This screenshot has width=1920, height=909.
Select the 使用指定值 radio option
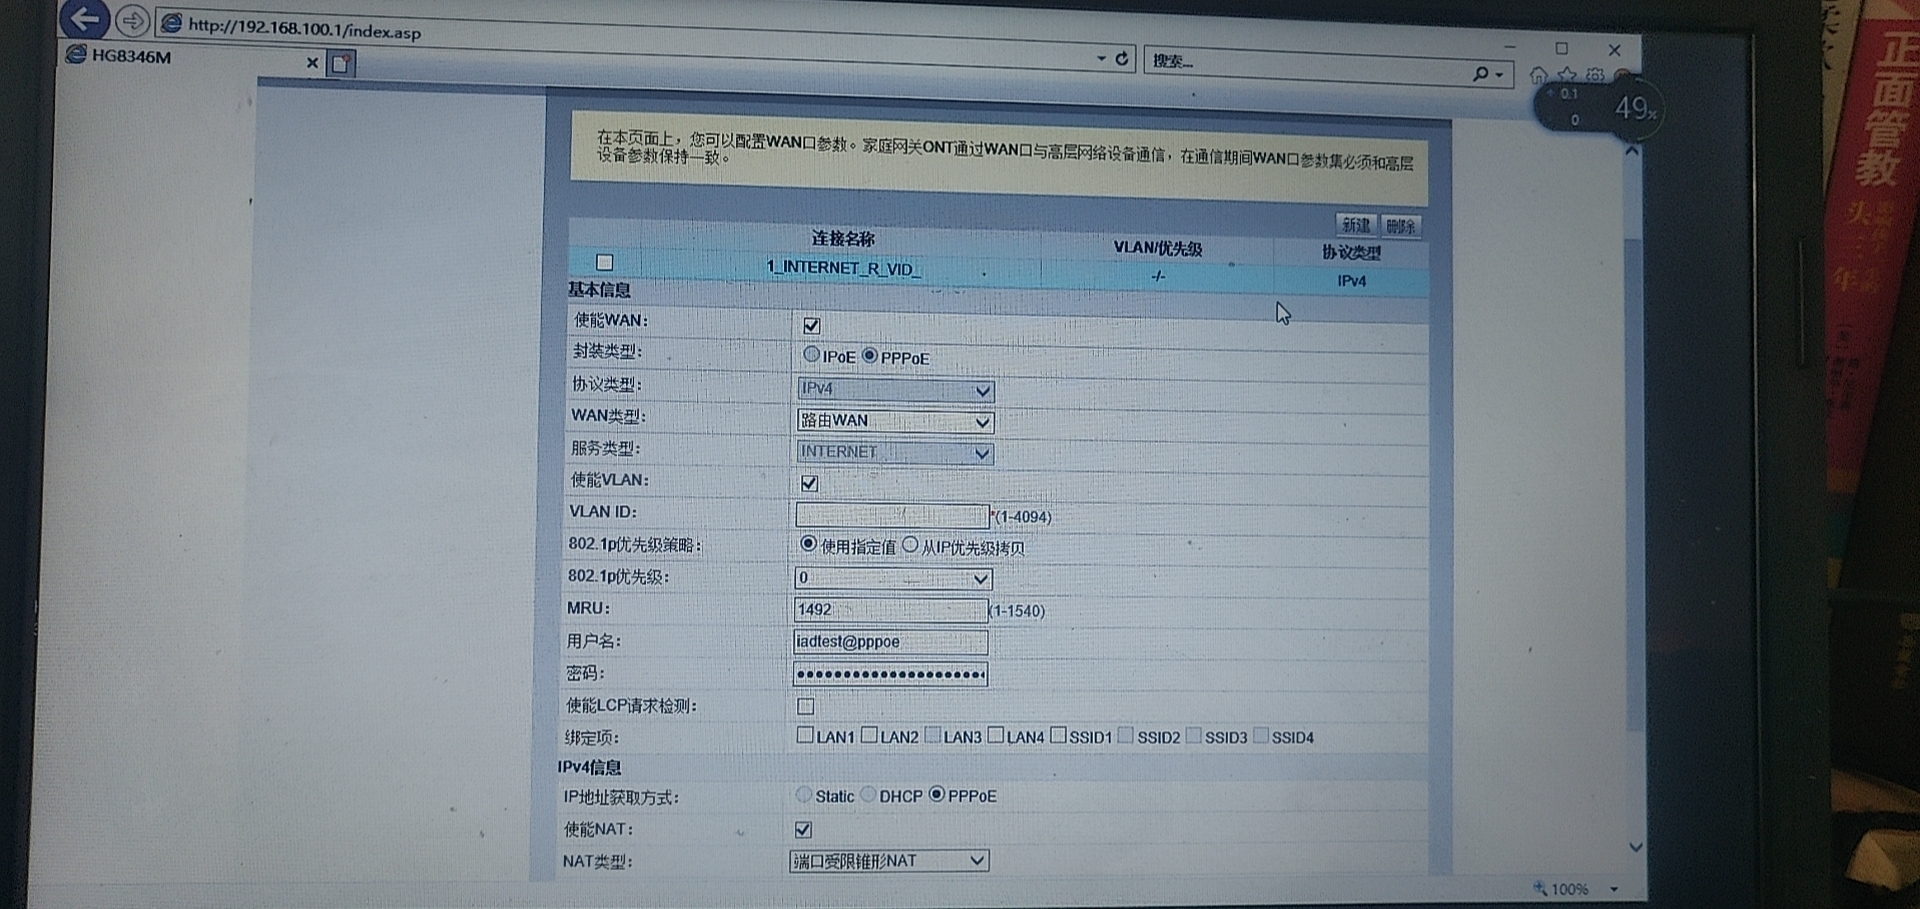[808, 544]
